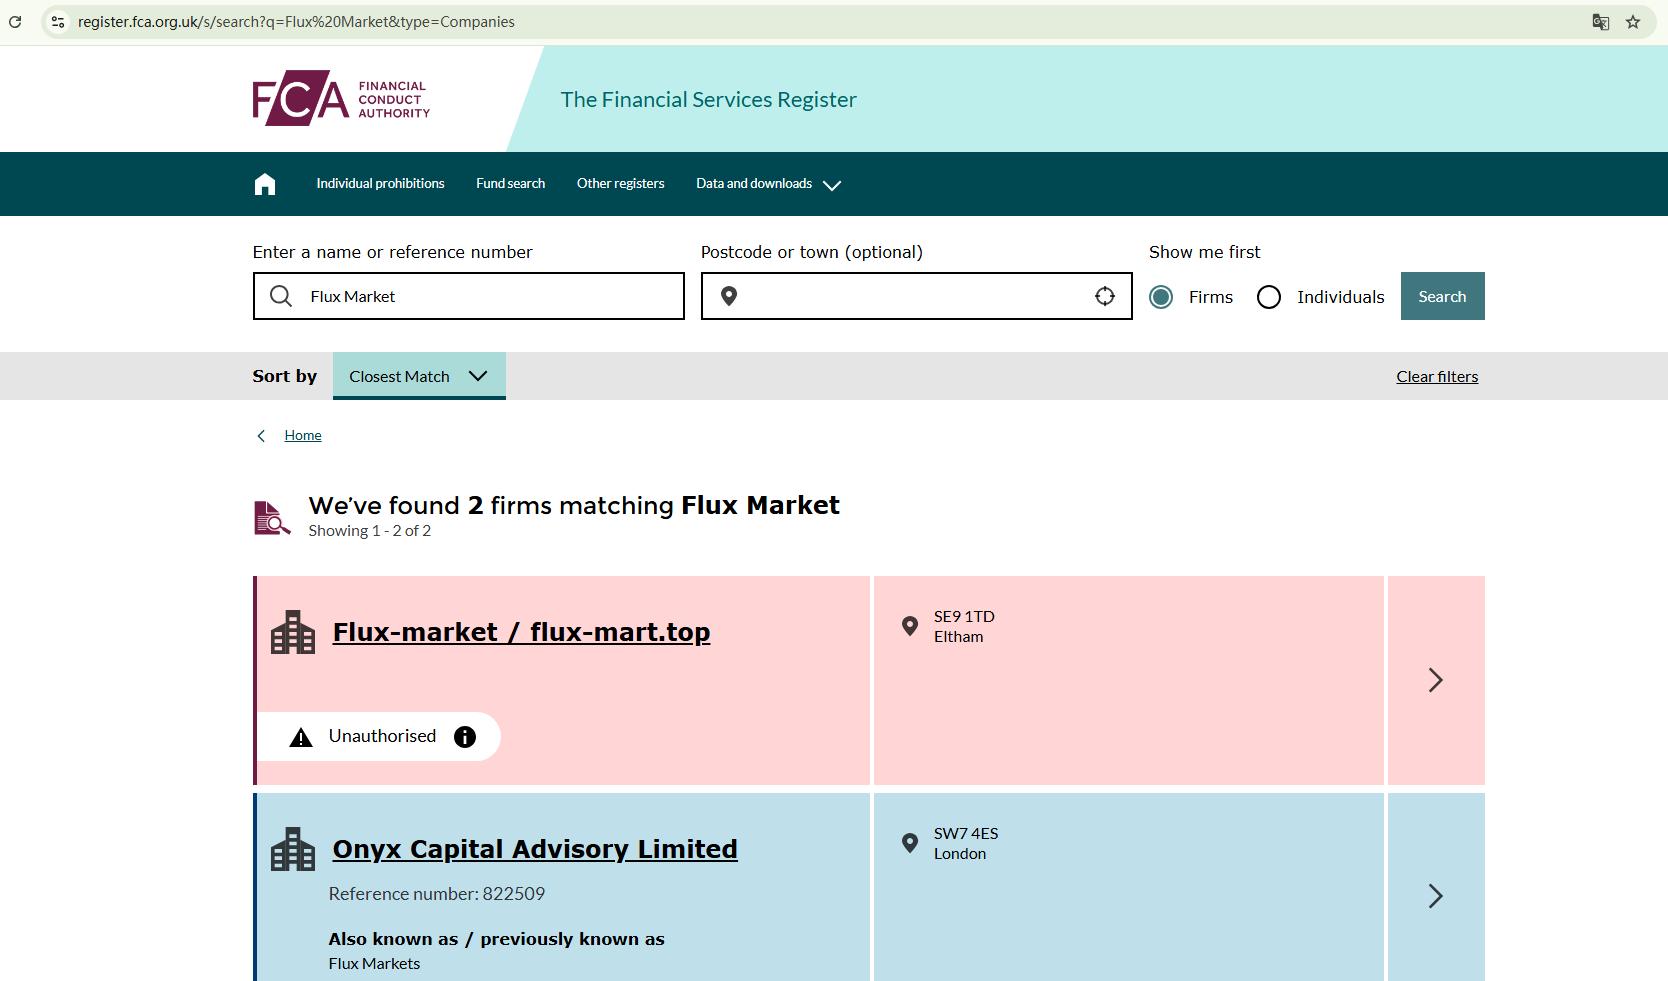
Task: Open site information icon in address bar
Action: click(x=58, y=21)
